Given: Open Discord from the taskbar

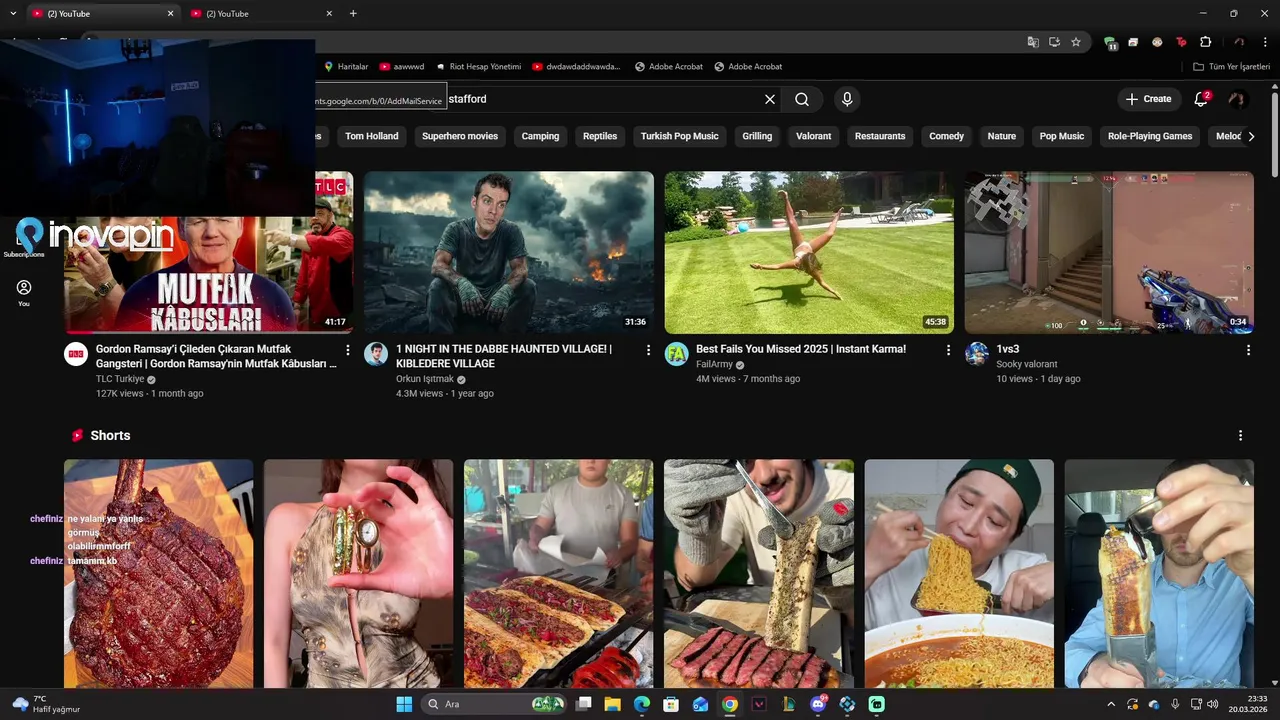Looking at the screenshot, I should (x=818, y=704).
